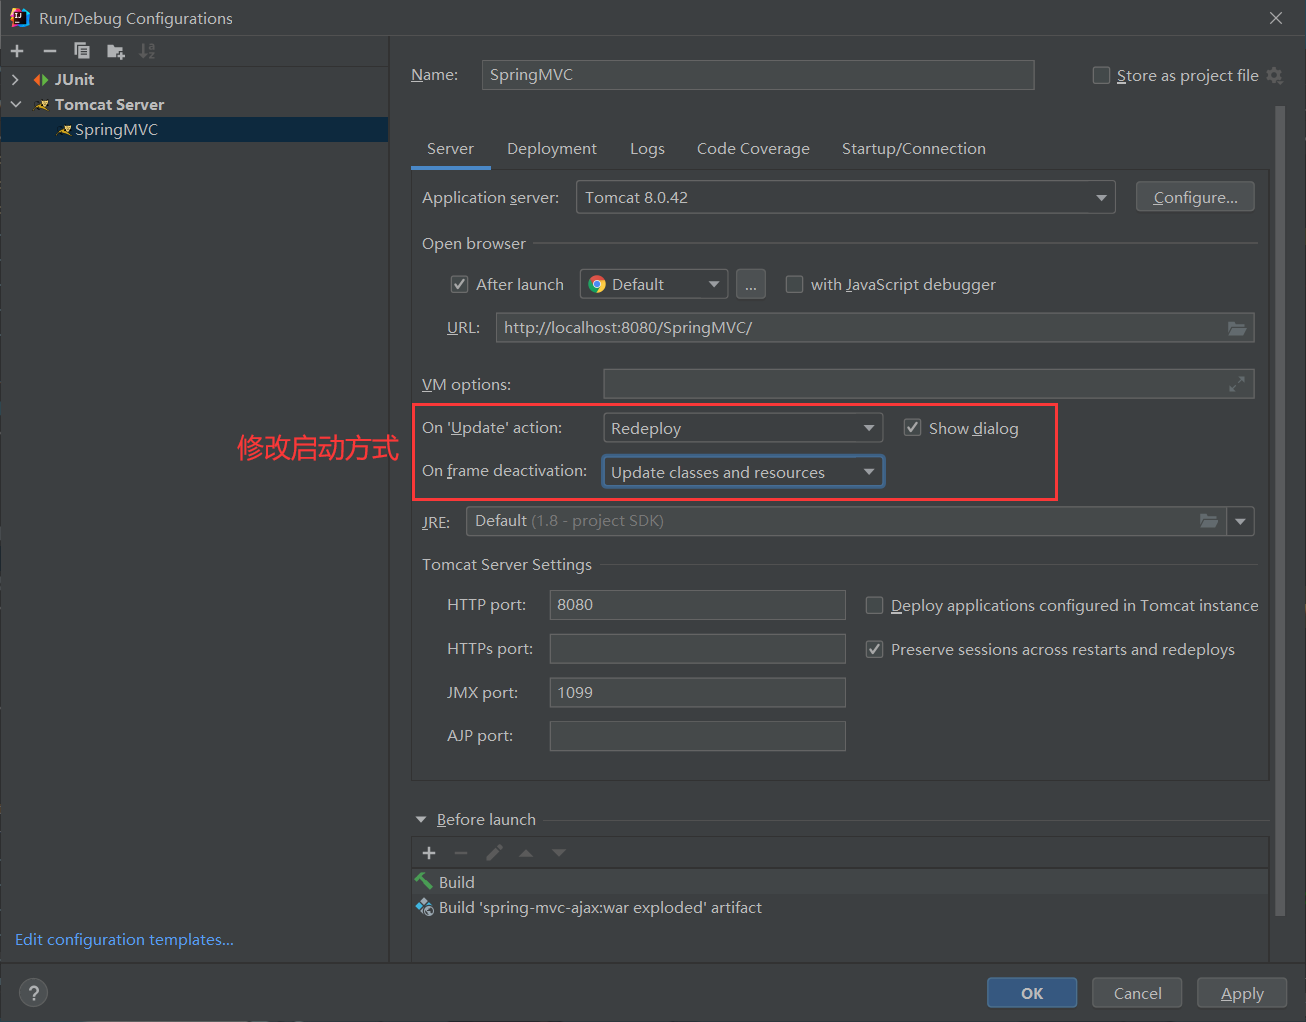Open Store as project file gear settings

coord(1274,75)
